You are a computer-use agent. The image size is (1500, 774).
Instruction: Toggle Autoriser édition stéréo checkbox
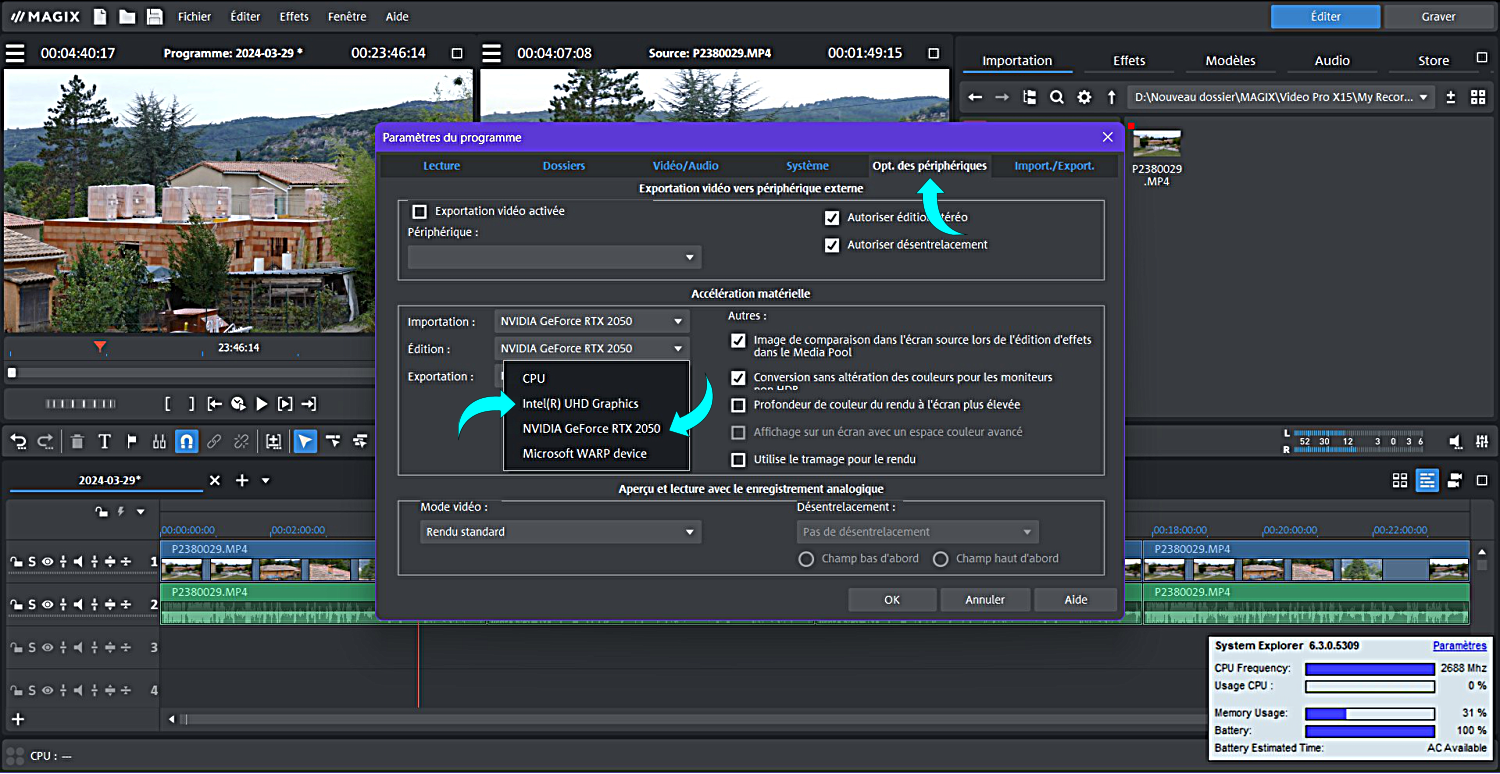832,217
